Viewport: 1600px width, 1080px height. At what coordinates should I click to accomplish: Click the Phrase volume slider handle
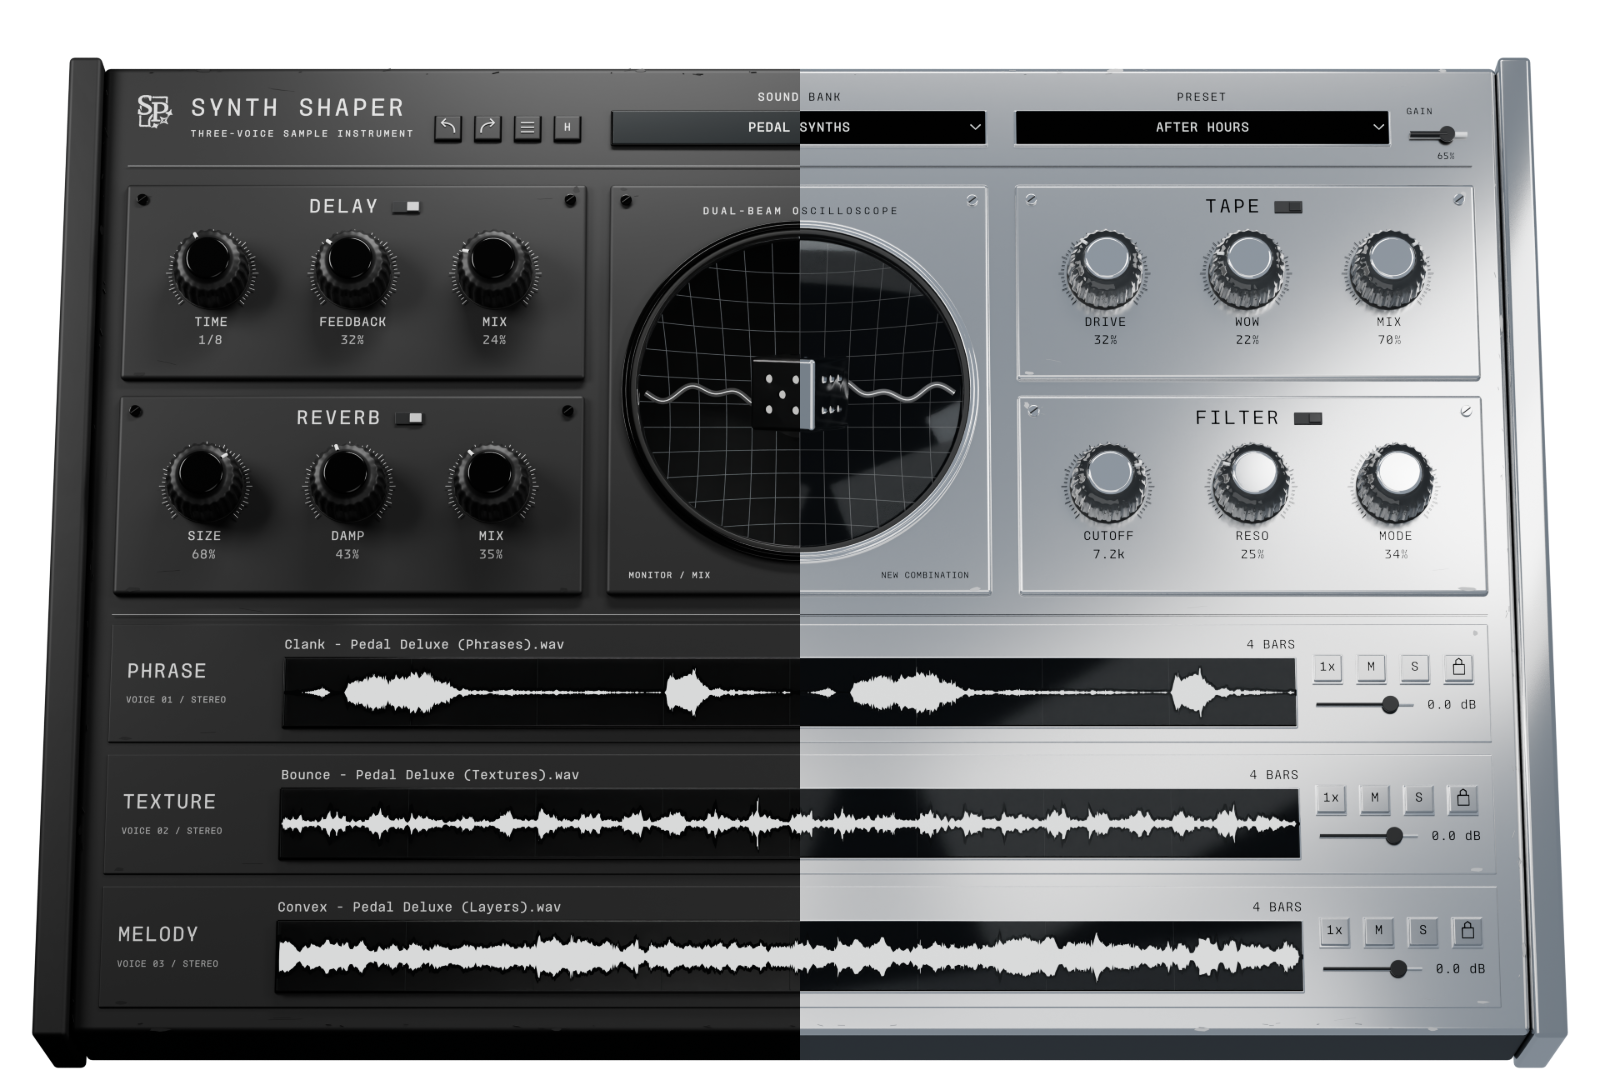(x=1389, y=705)
